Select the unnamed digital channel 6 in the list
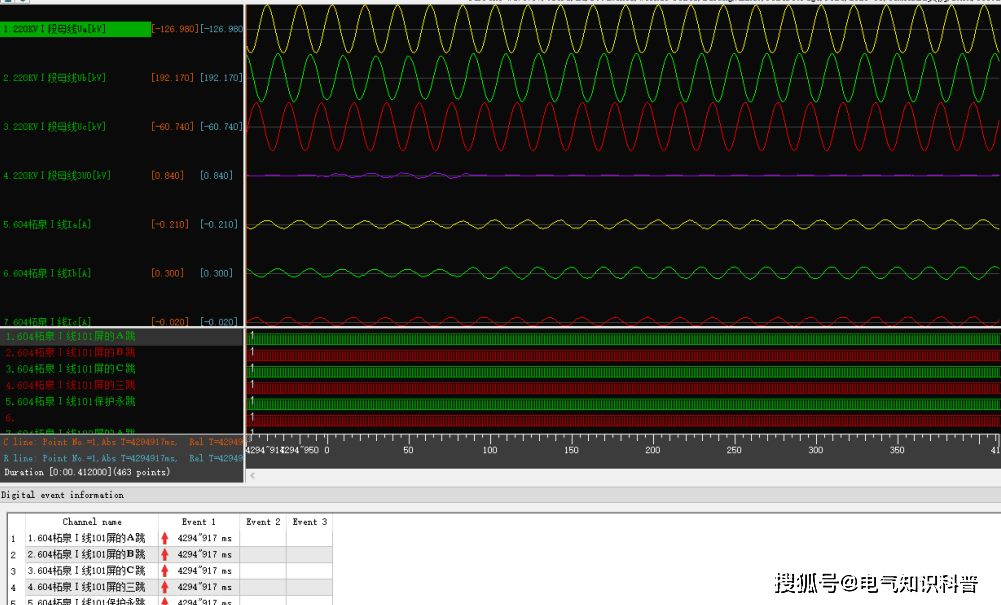 tap(10, 419)
